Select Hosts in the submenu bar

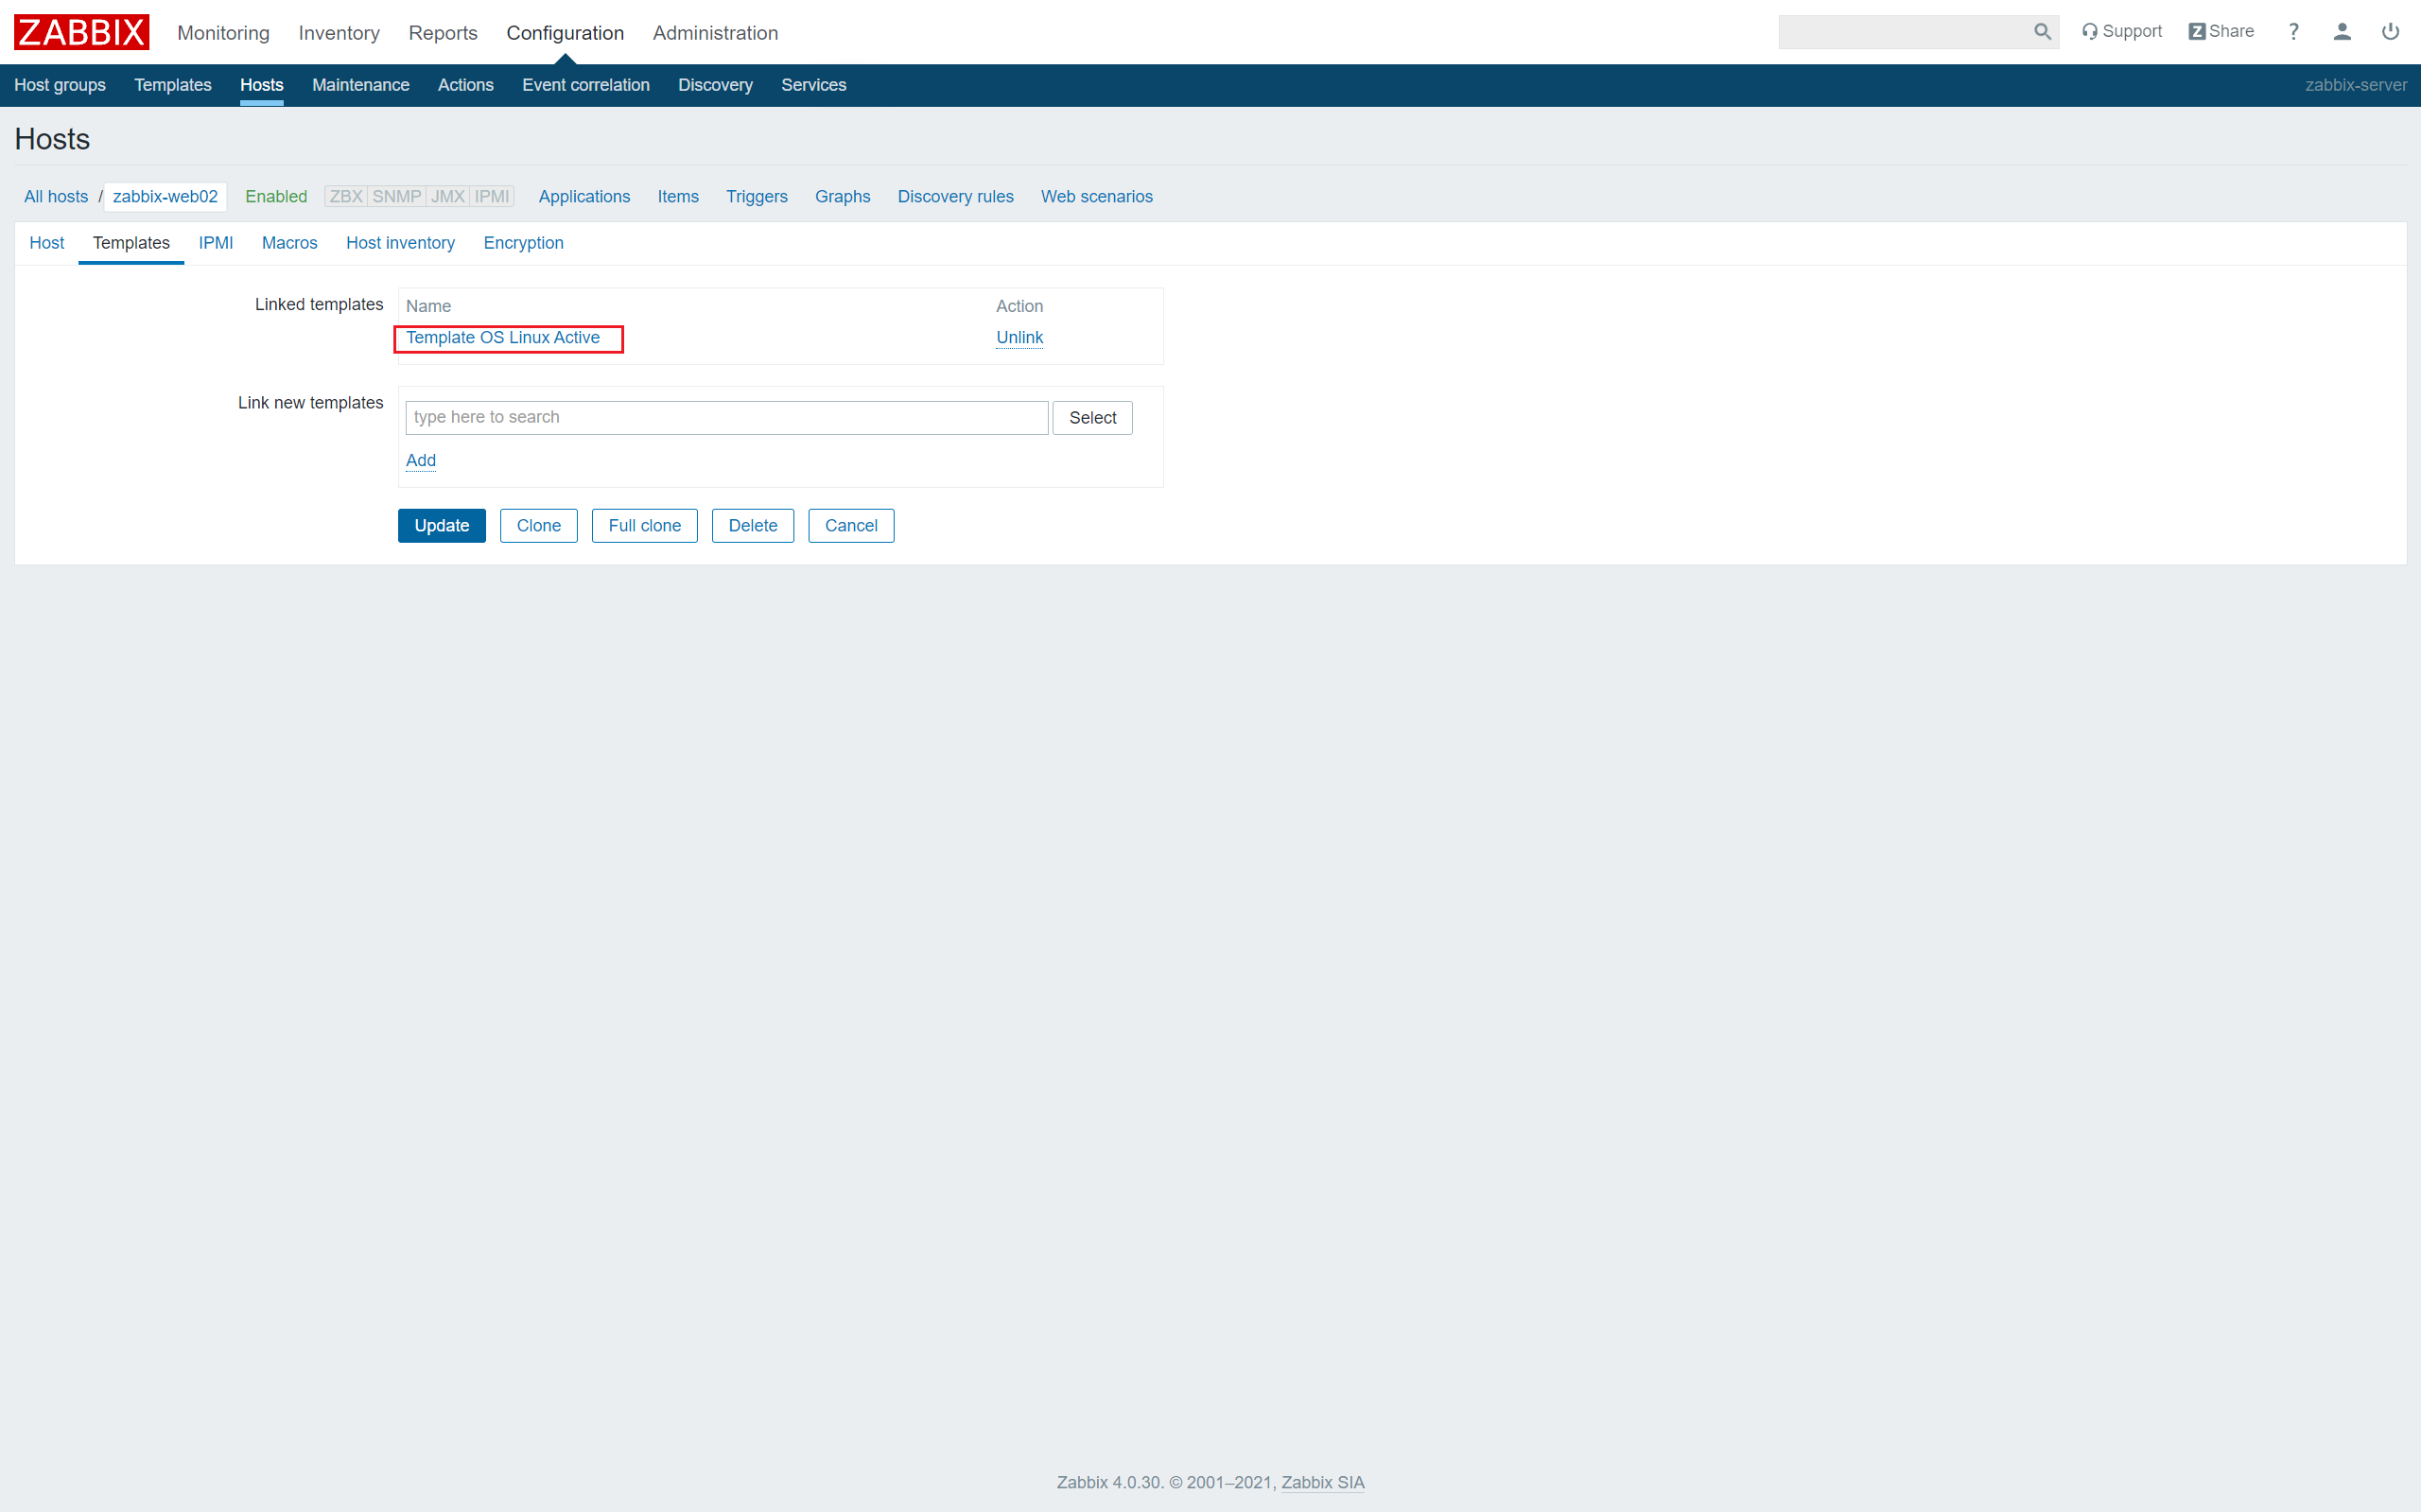[x=262, y=85]
